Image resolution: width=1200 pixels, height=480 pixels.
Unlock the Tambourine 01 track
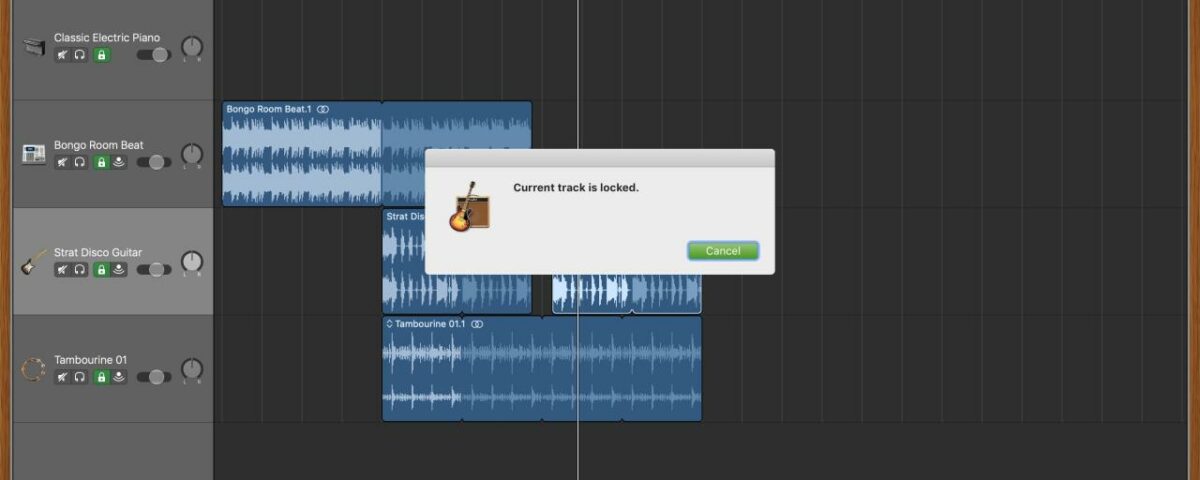(101, 377)
